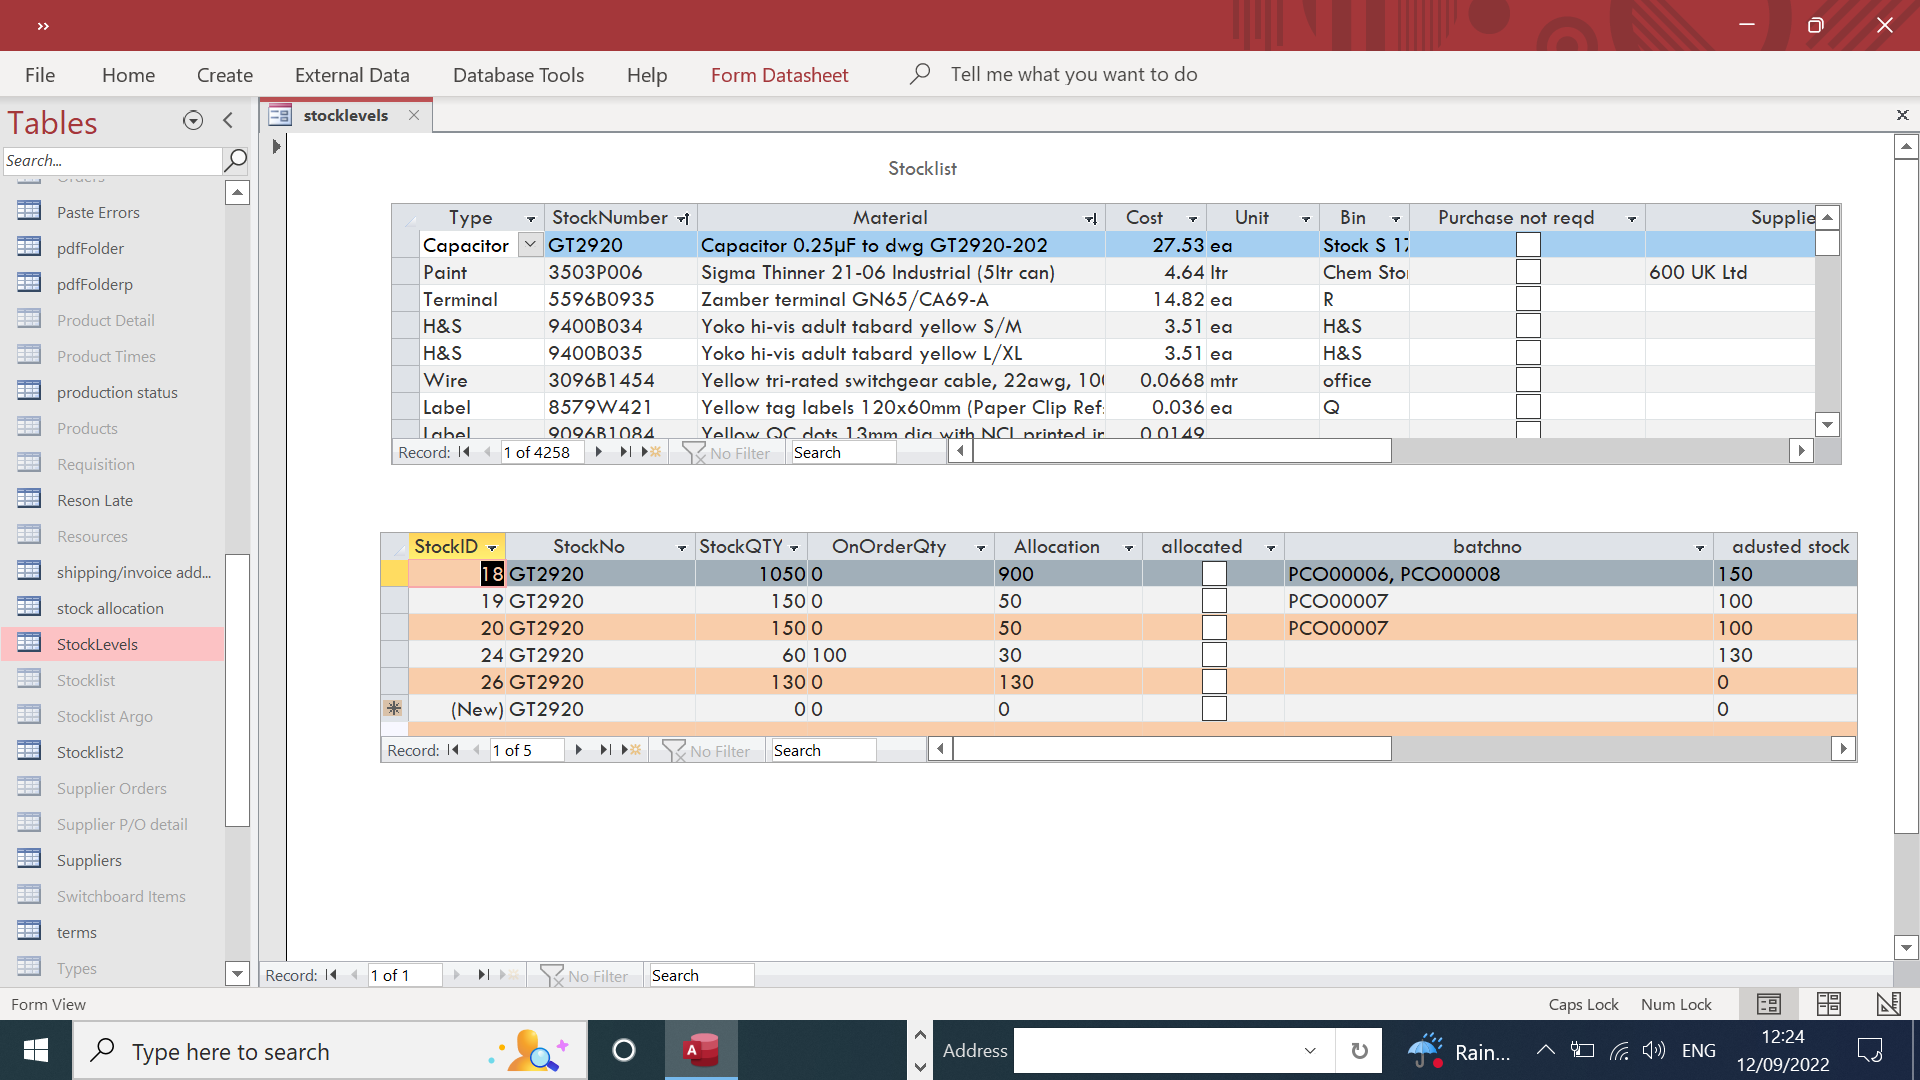1920x1080 pixels.
Task: Switch to Design view icon in status bar
Action: (1888, 1004)
